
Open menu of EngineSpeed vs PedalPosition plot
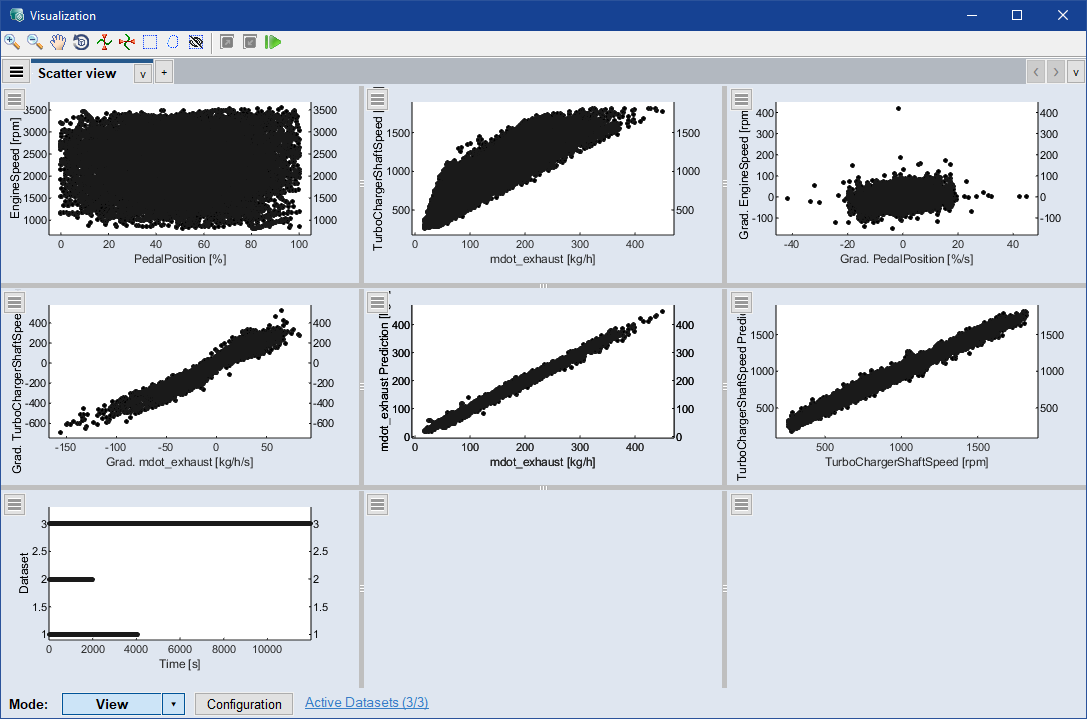(15, 98)
